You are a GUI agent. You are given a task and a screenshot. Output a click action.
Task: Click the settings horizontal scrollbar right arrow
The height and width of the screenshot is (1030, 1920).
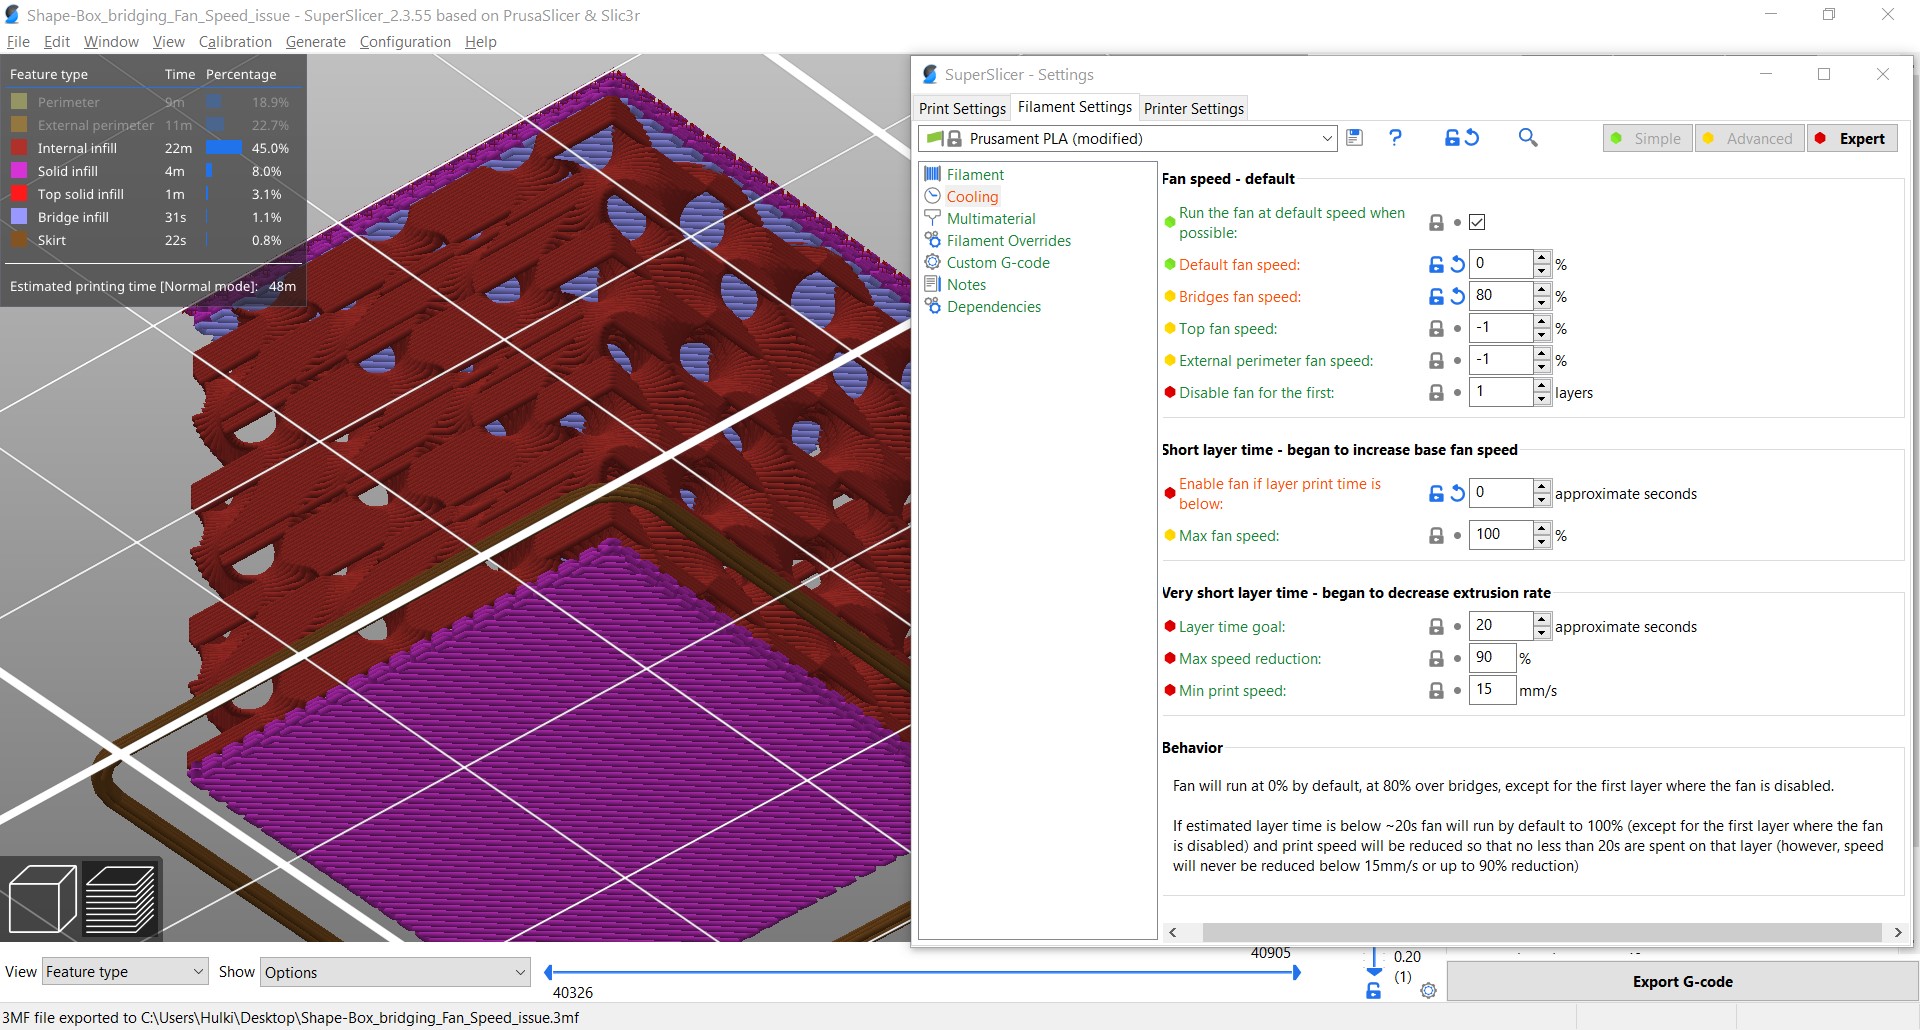point(1897,932)
